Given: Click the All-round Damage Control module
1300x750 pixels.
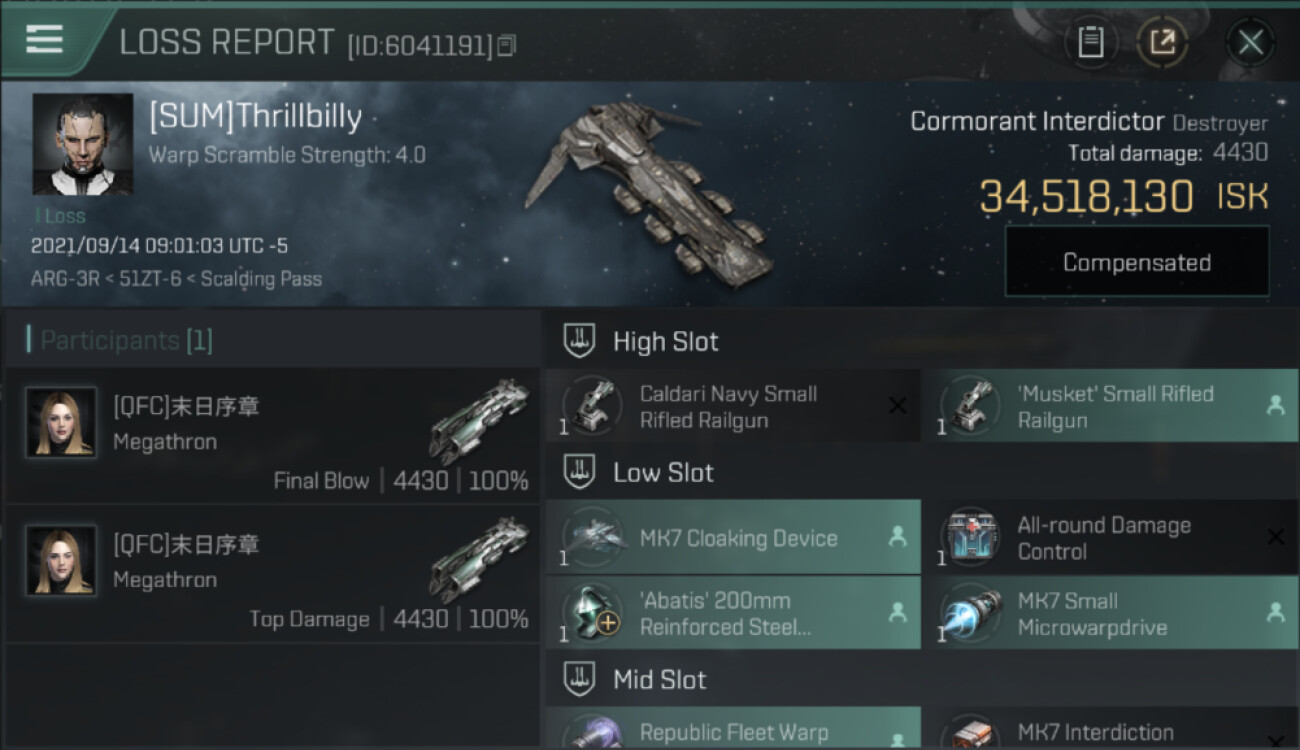Looking at the screenshot, I should click(x=1110, y=537).
